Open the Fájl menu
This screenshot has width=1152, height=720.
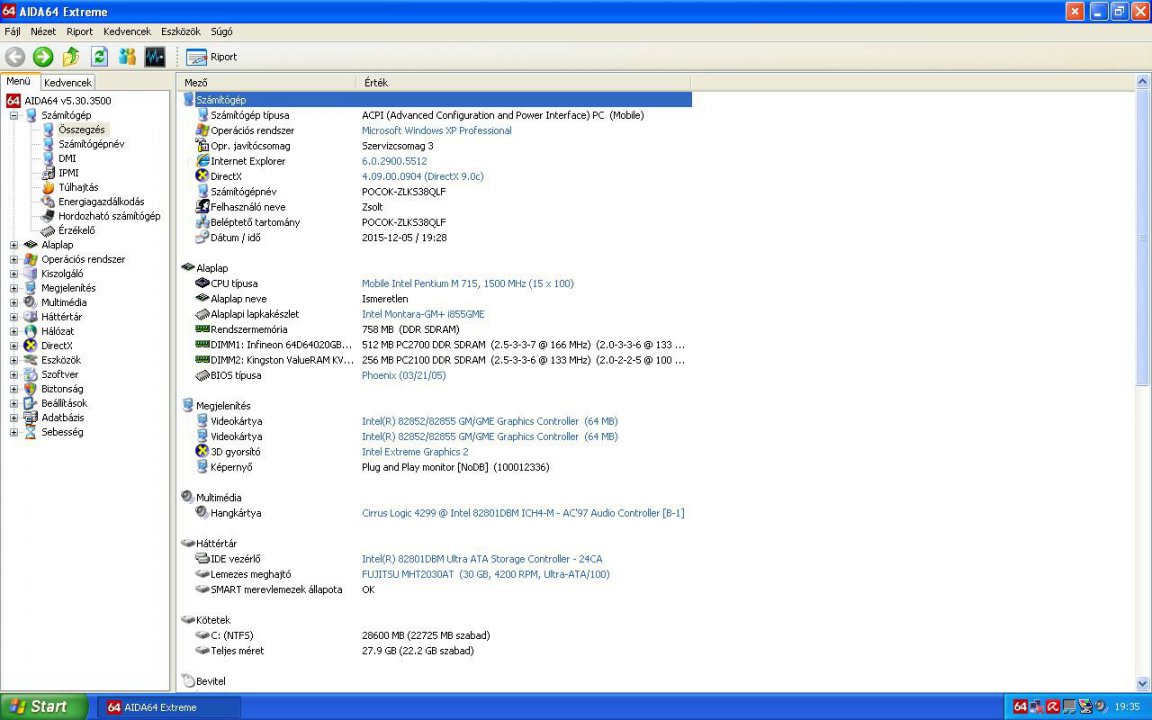coord(12,32)
